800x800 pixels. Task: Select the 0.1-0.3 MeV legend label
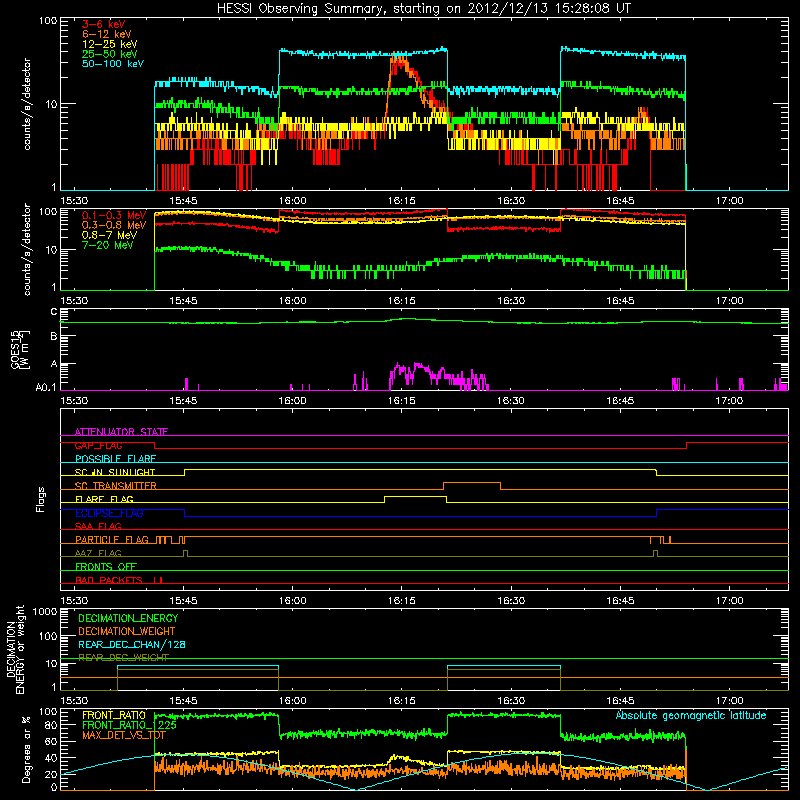point(114,215)
